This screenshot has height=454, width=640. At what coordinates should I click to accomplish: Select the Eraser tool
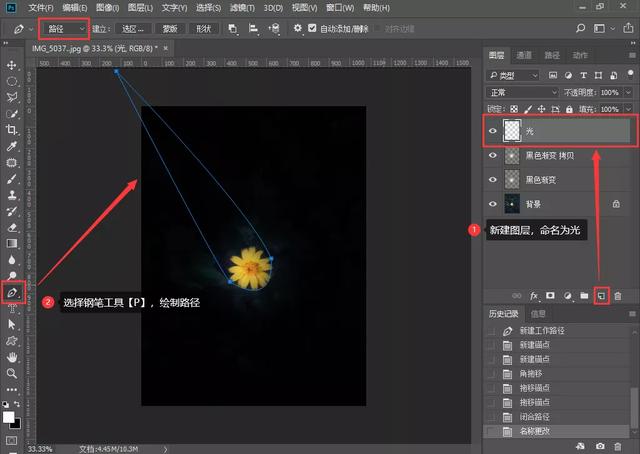coord(11,227)
